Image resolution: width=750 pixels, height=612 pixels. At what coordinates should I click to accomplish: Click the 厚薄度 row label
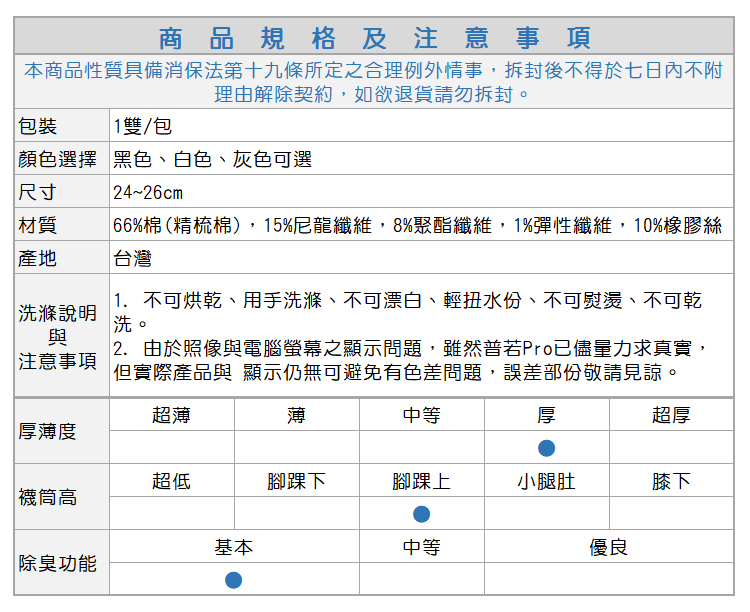tap(48, 431)
